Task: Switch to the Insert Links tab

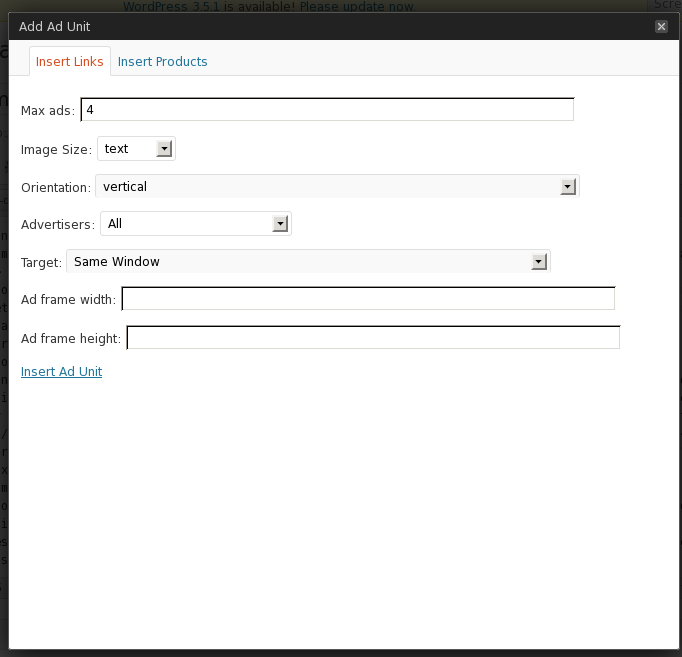Action: pos(70,61)
